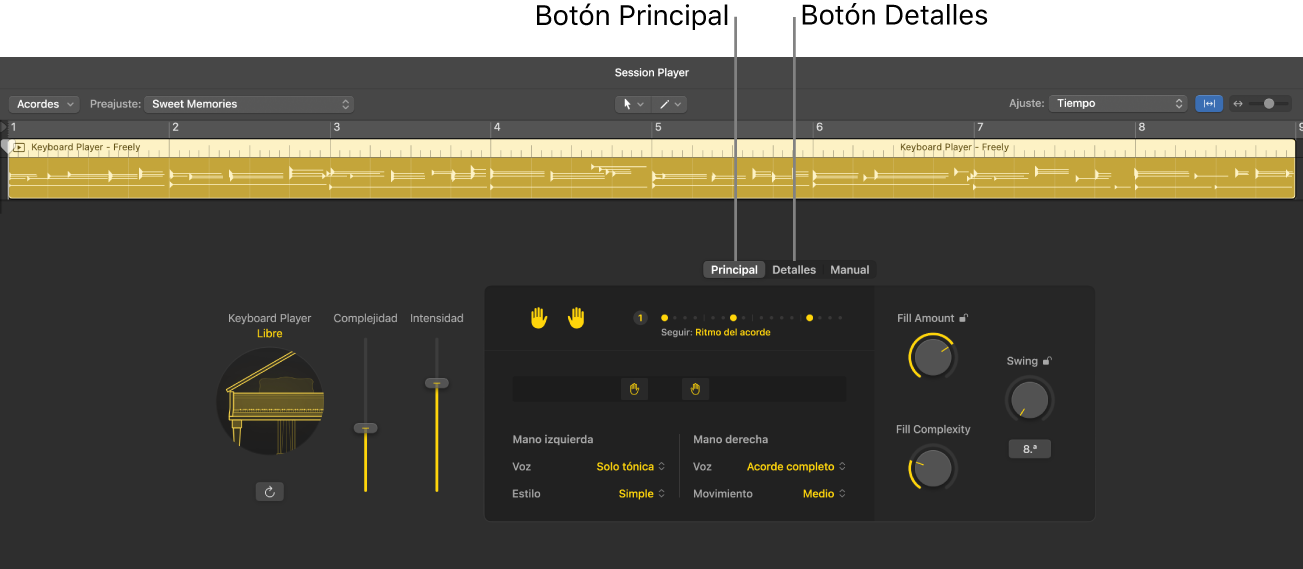Select the second Keyboard Player - Freely label near bar 7

click(954, 147)
